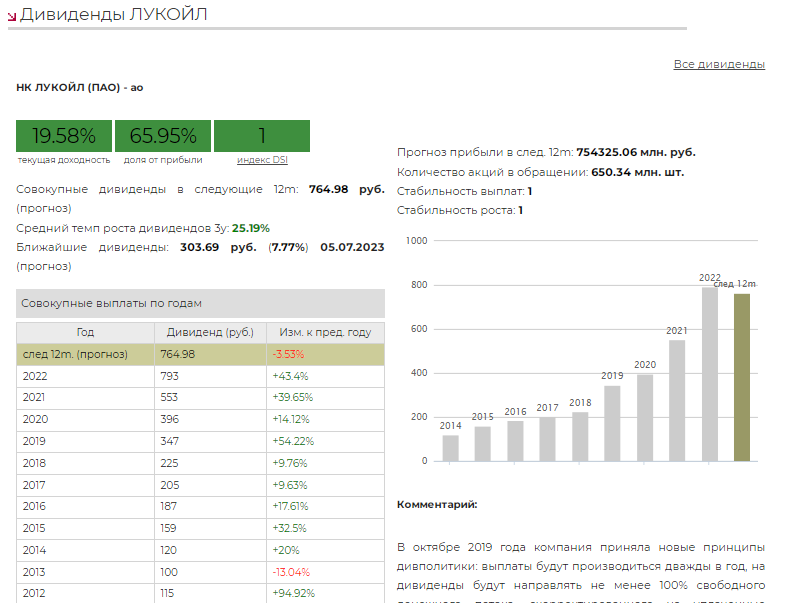Click the 225 dividend value
Image resolution: width=799 pixels, height=603 pixels.
tap(169, 463)
